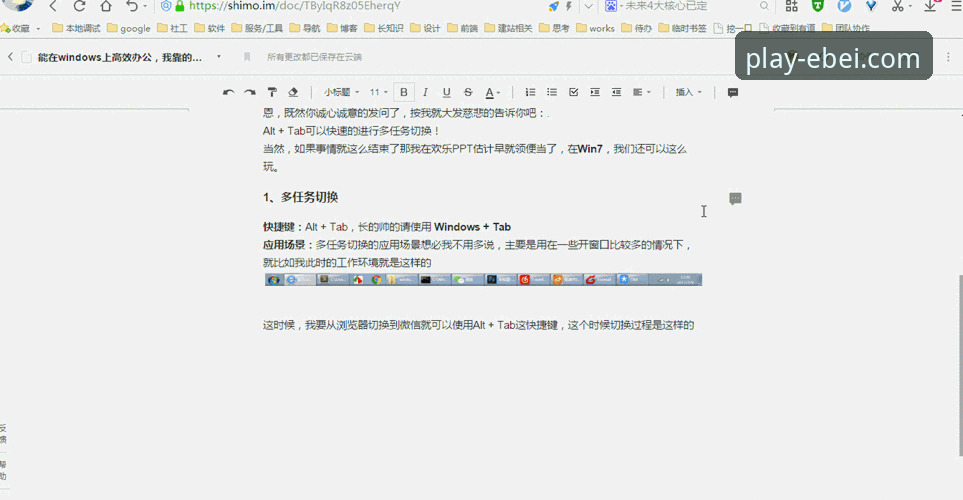Expand the document title dropdown arrow
Screen dimensions: 963x500
pos(219,57)
